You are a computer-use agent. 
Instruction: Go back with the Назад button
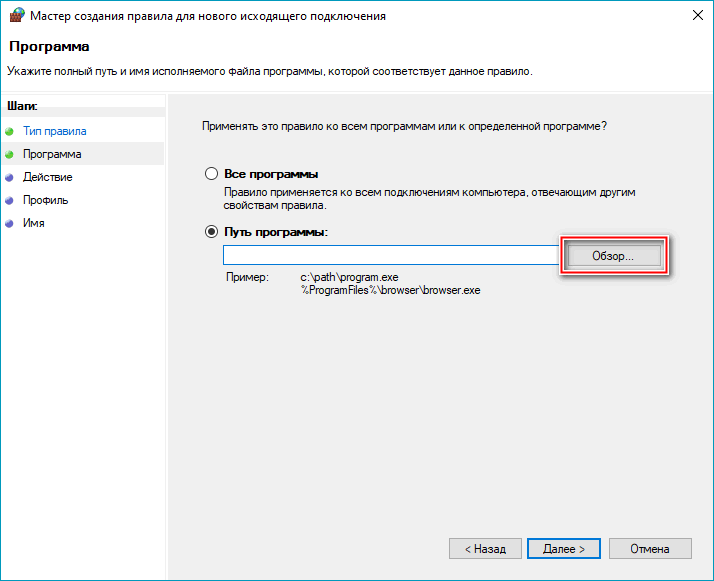pos(485,549)
